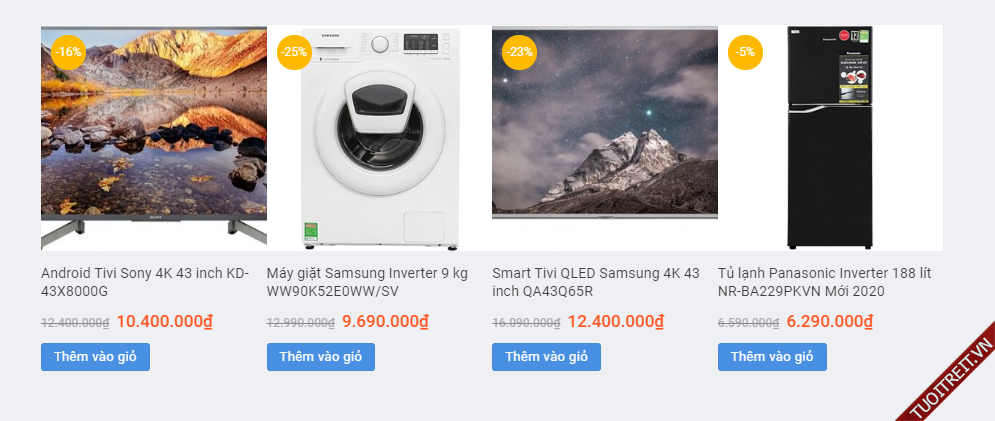This screenshot has height=421, width=995.
Task: Click the -5% discount badge
Action: [x=745, y=52]
